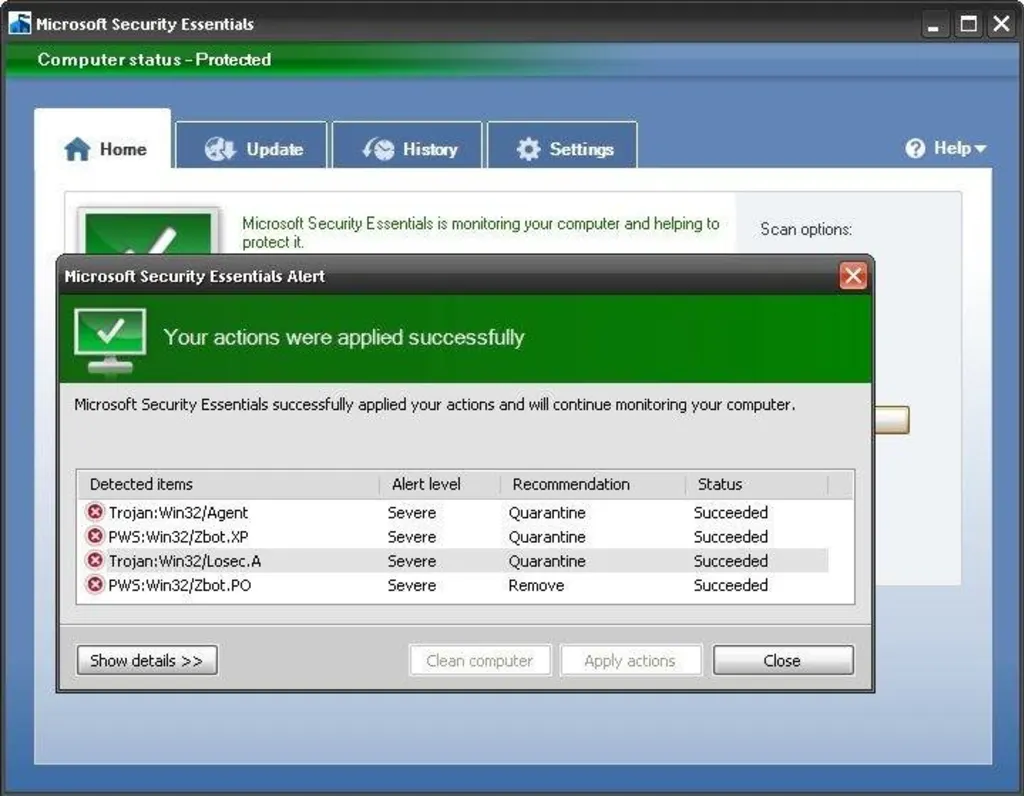
Task: Click the green monitor checkmark icon in alert
Action: (110, 341)
